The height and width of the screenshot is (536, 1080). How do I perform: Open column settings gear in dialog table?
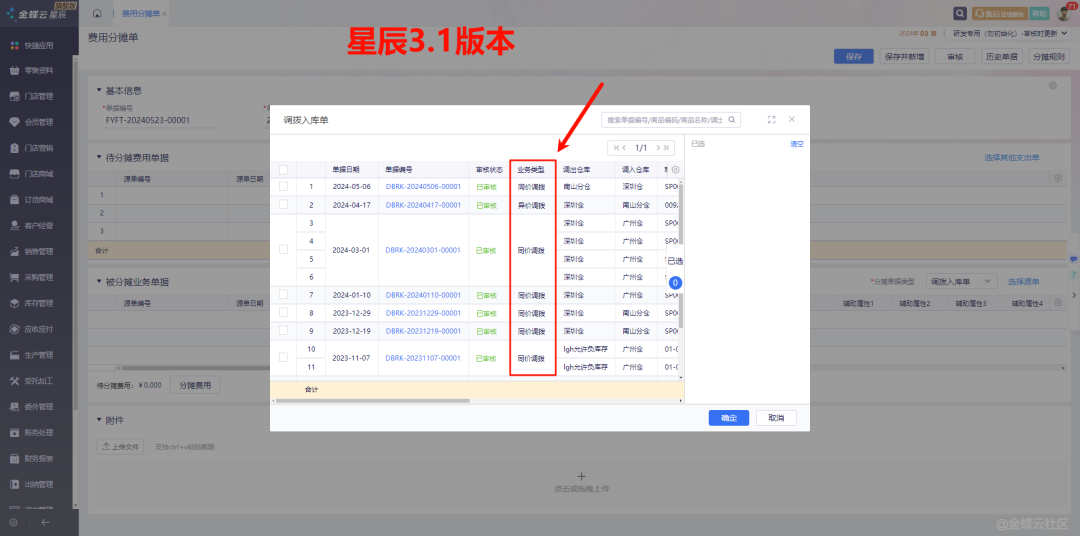click(x=675, y=170)
